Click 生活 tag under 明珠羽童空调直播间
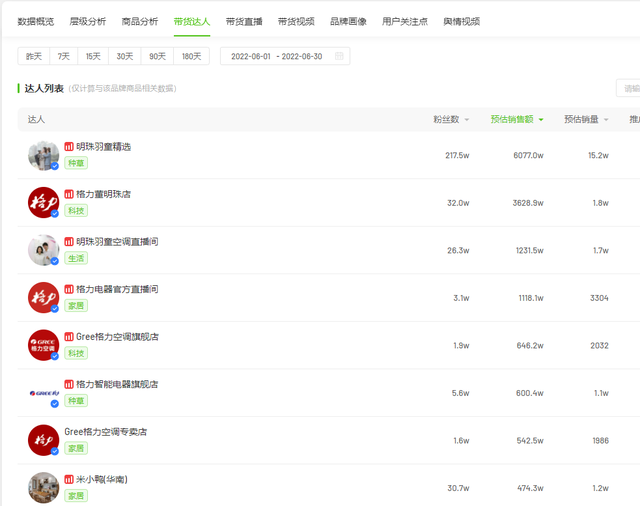Screen dimensions: 640x506 76,258
